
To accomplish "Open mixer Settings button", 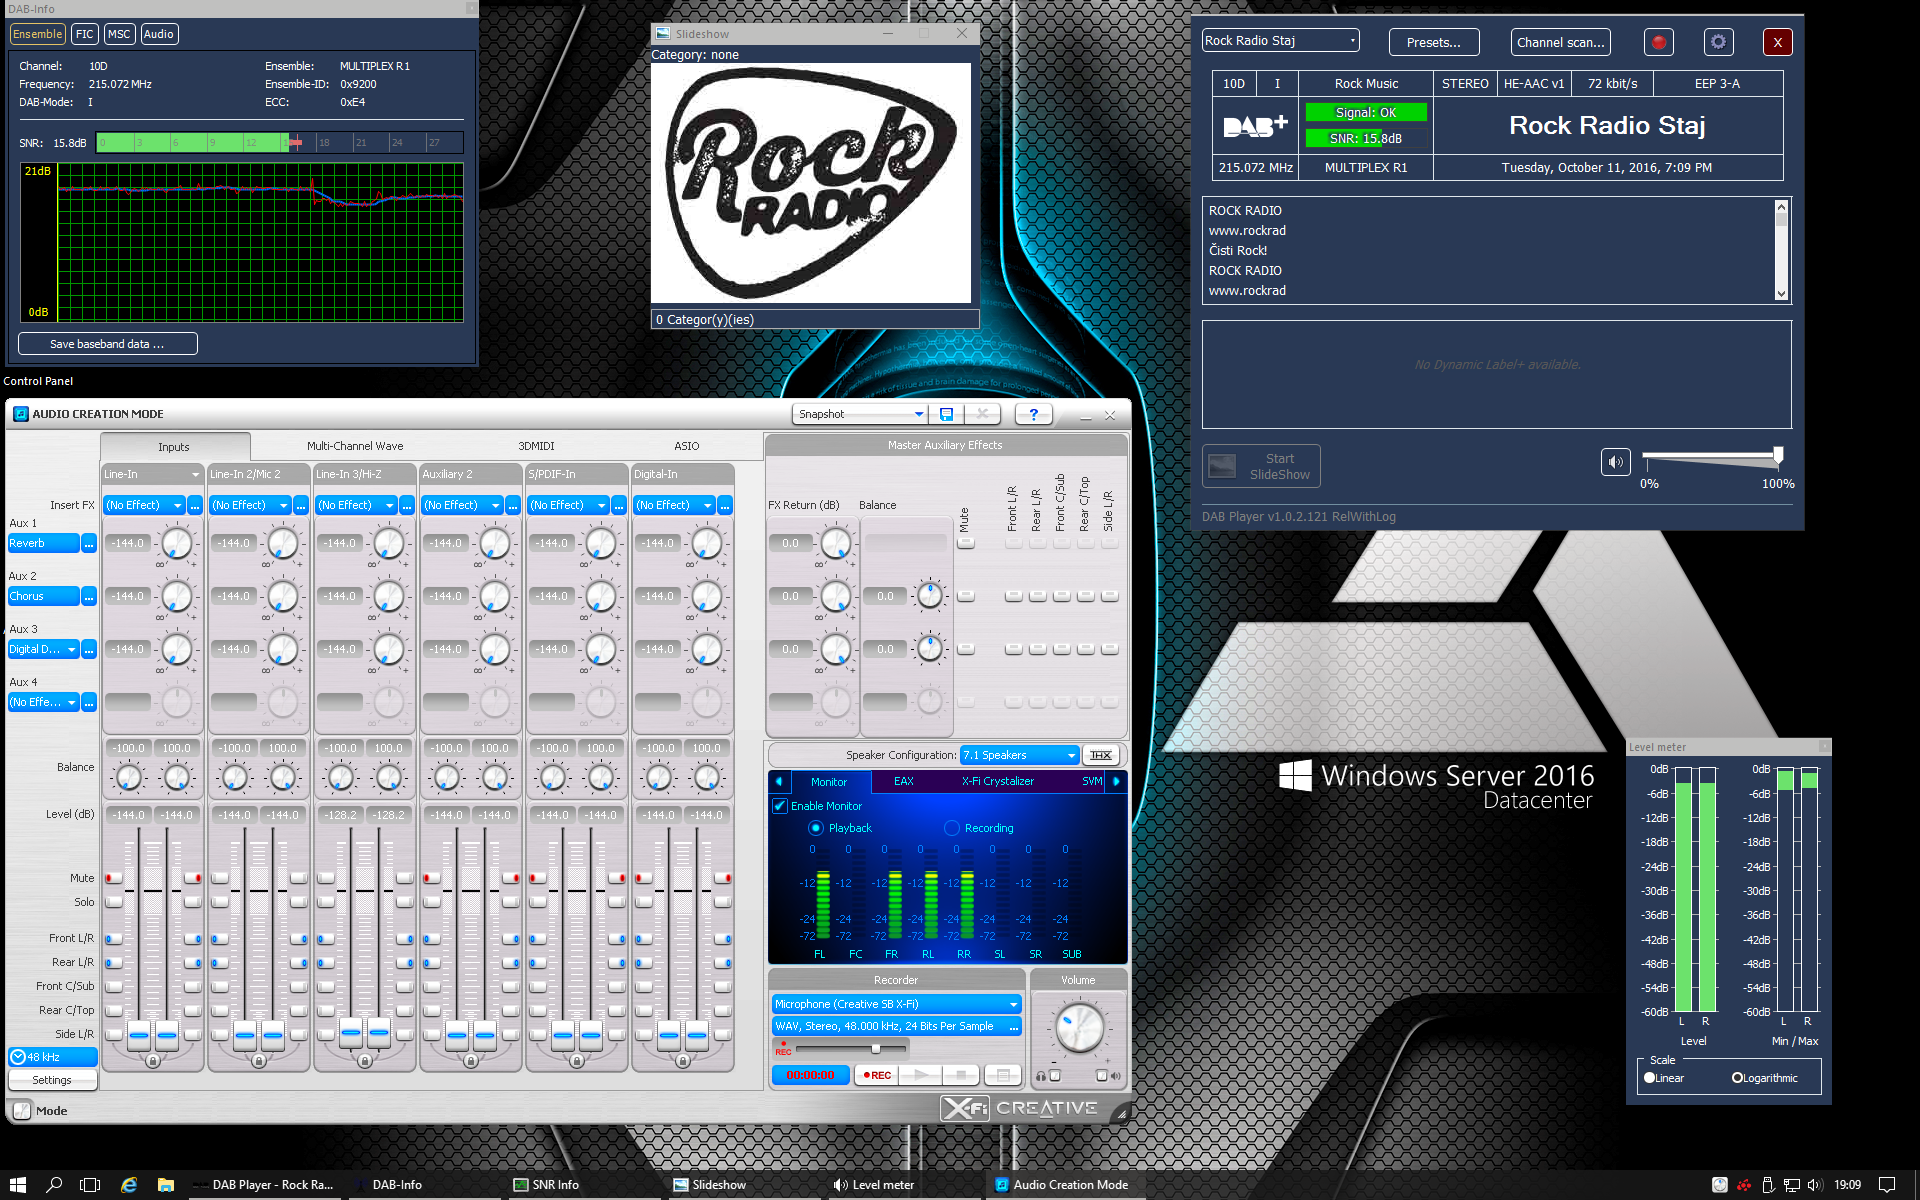I will pos(52,1080).
